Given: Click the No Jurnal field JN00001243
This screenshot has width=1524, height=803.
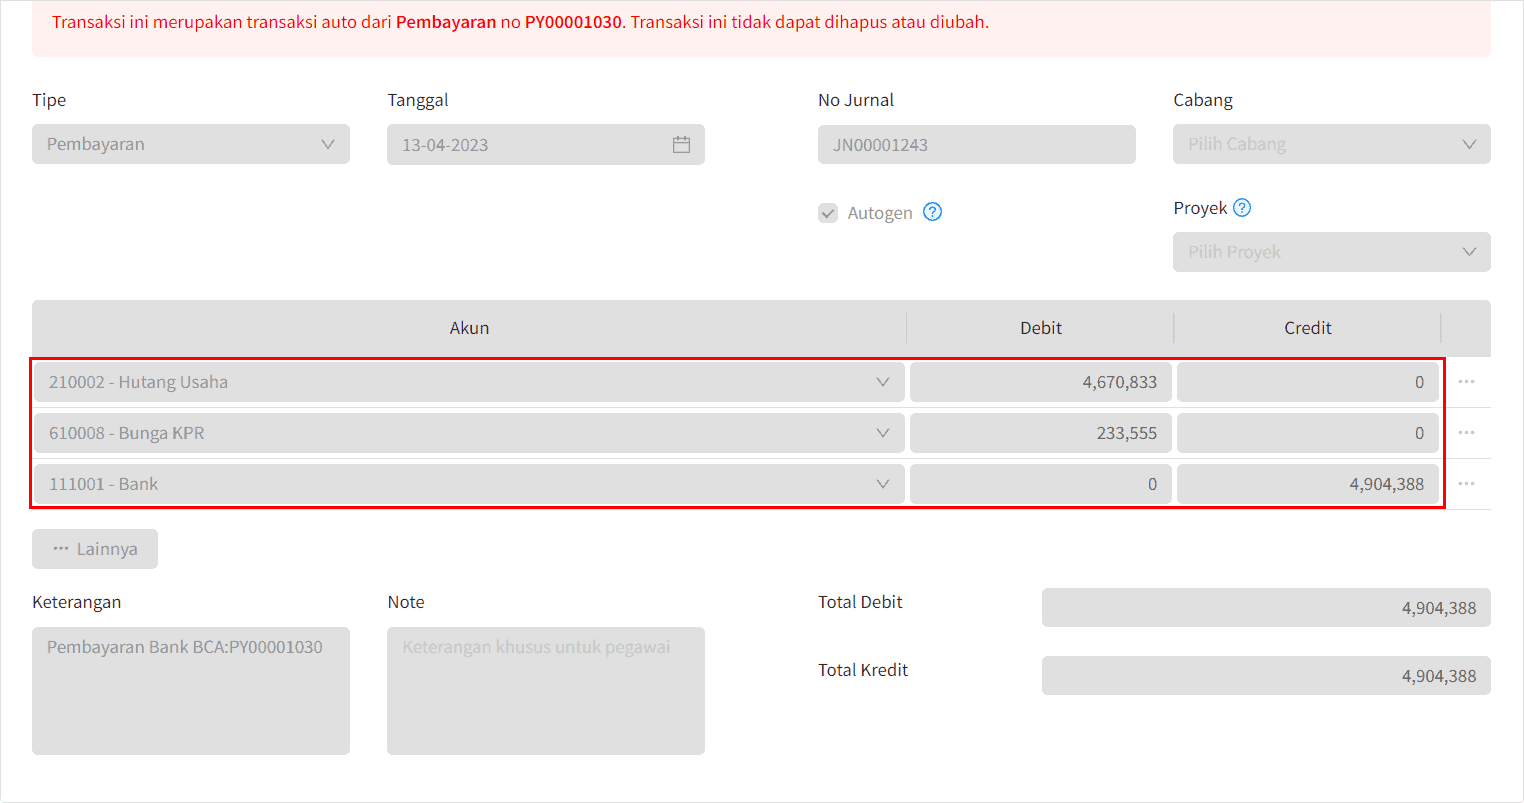Looking at the screenshot, I should [977, 145].
